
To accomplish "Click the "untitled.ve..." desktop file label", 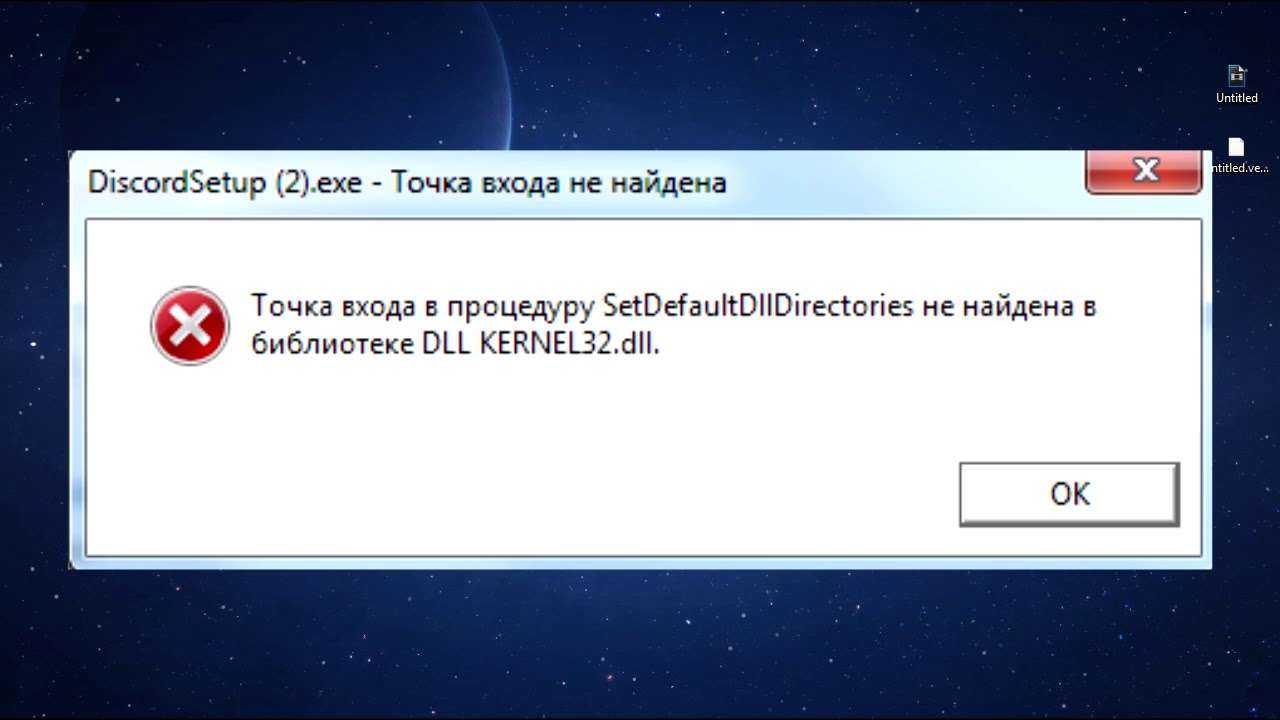I will tap(1240, 168).
